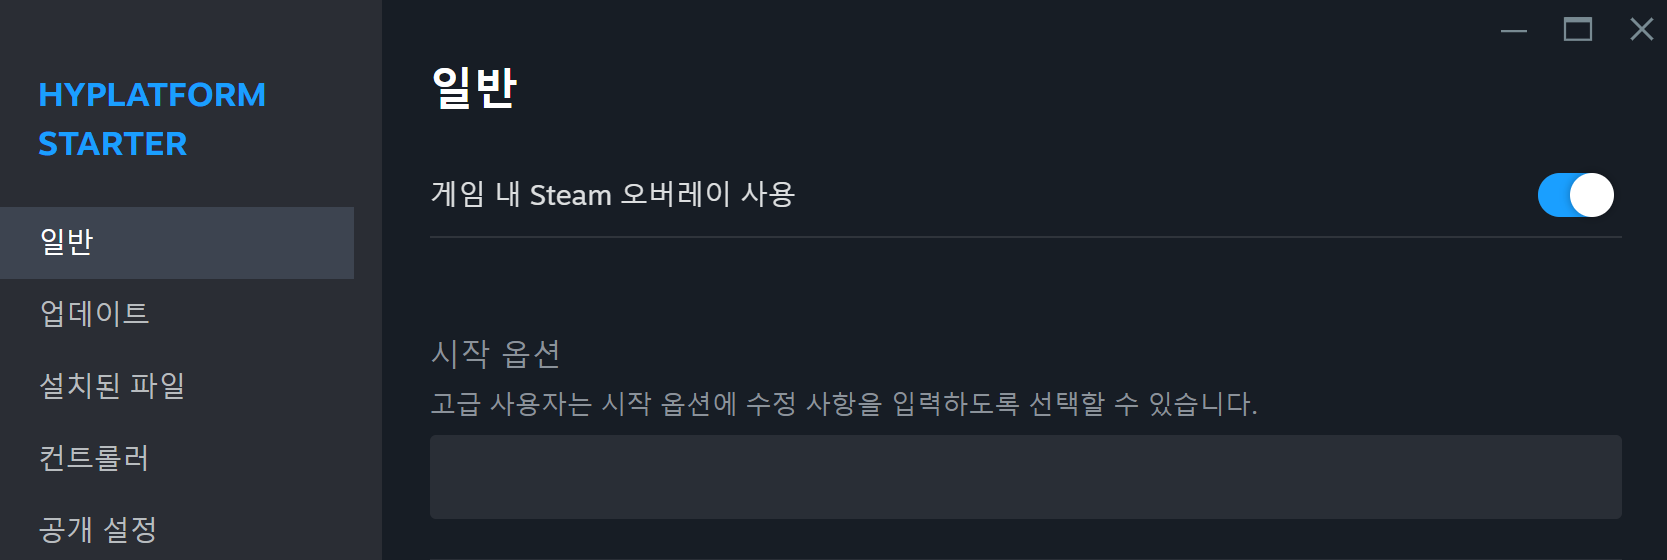Click the 고급 사용자는 launch options description
This screenshot has height=560, width=1667.
click(843, 404)
